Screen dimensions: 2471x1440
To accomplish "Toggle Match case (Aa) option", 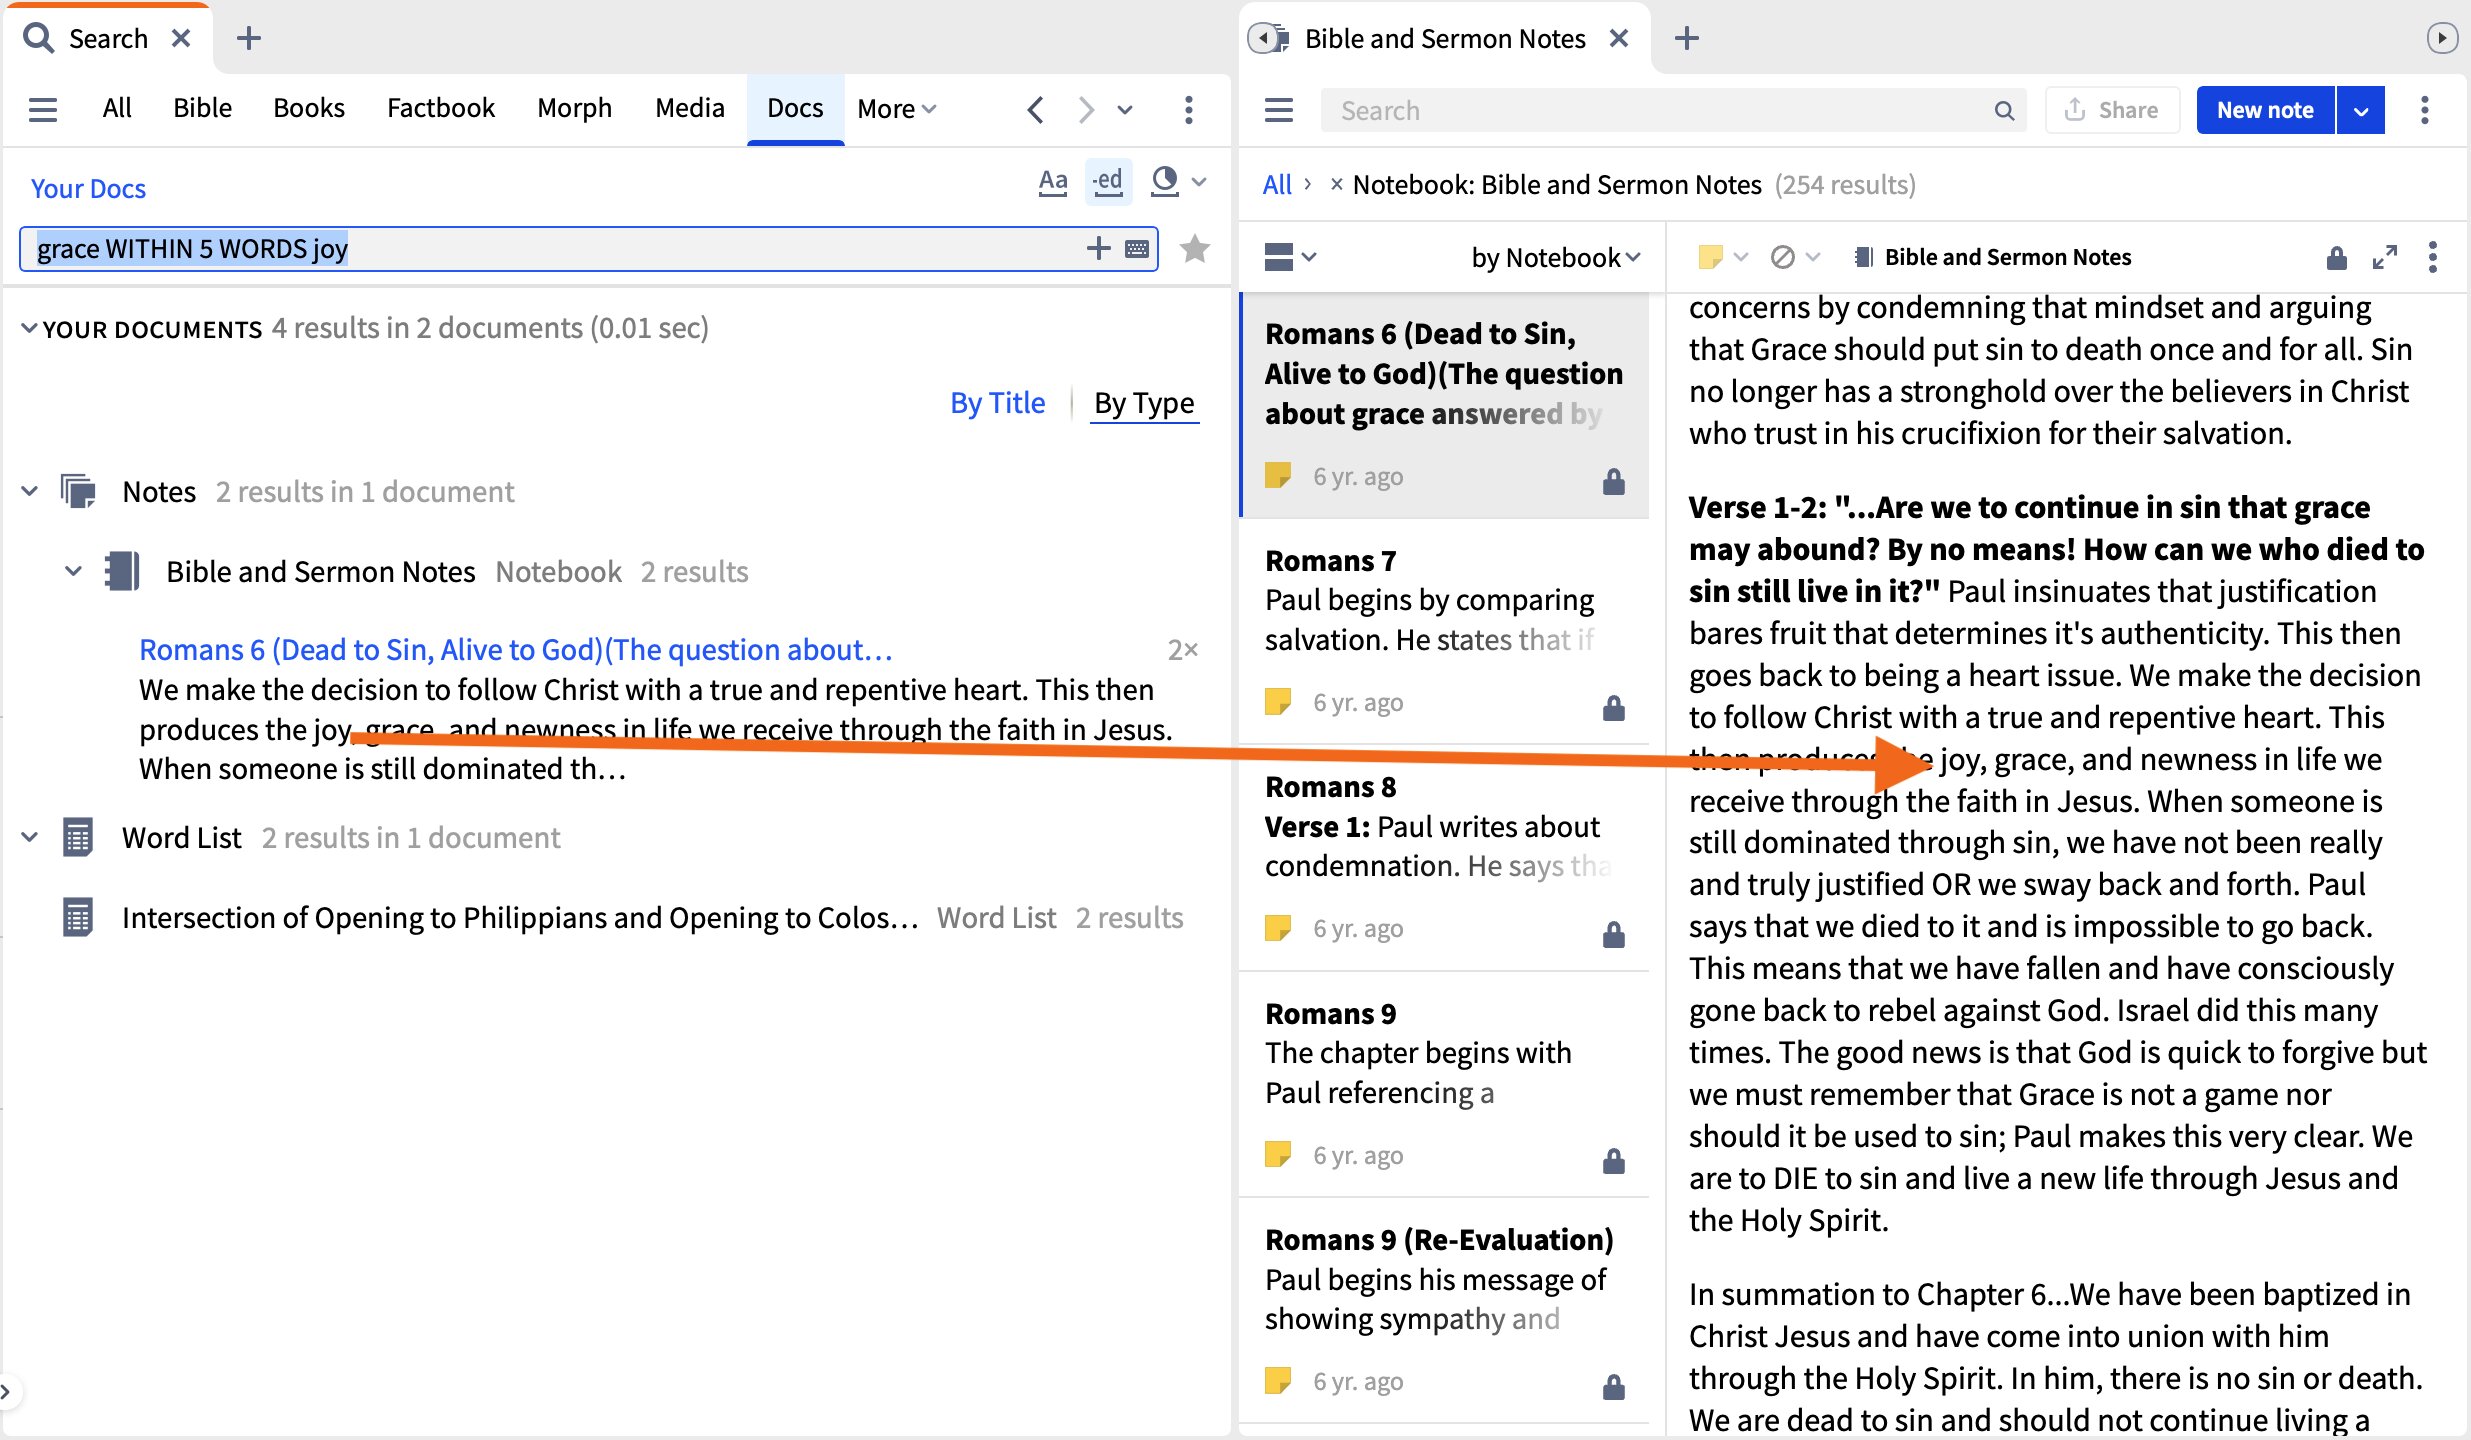I will 1052,182.
